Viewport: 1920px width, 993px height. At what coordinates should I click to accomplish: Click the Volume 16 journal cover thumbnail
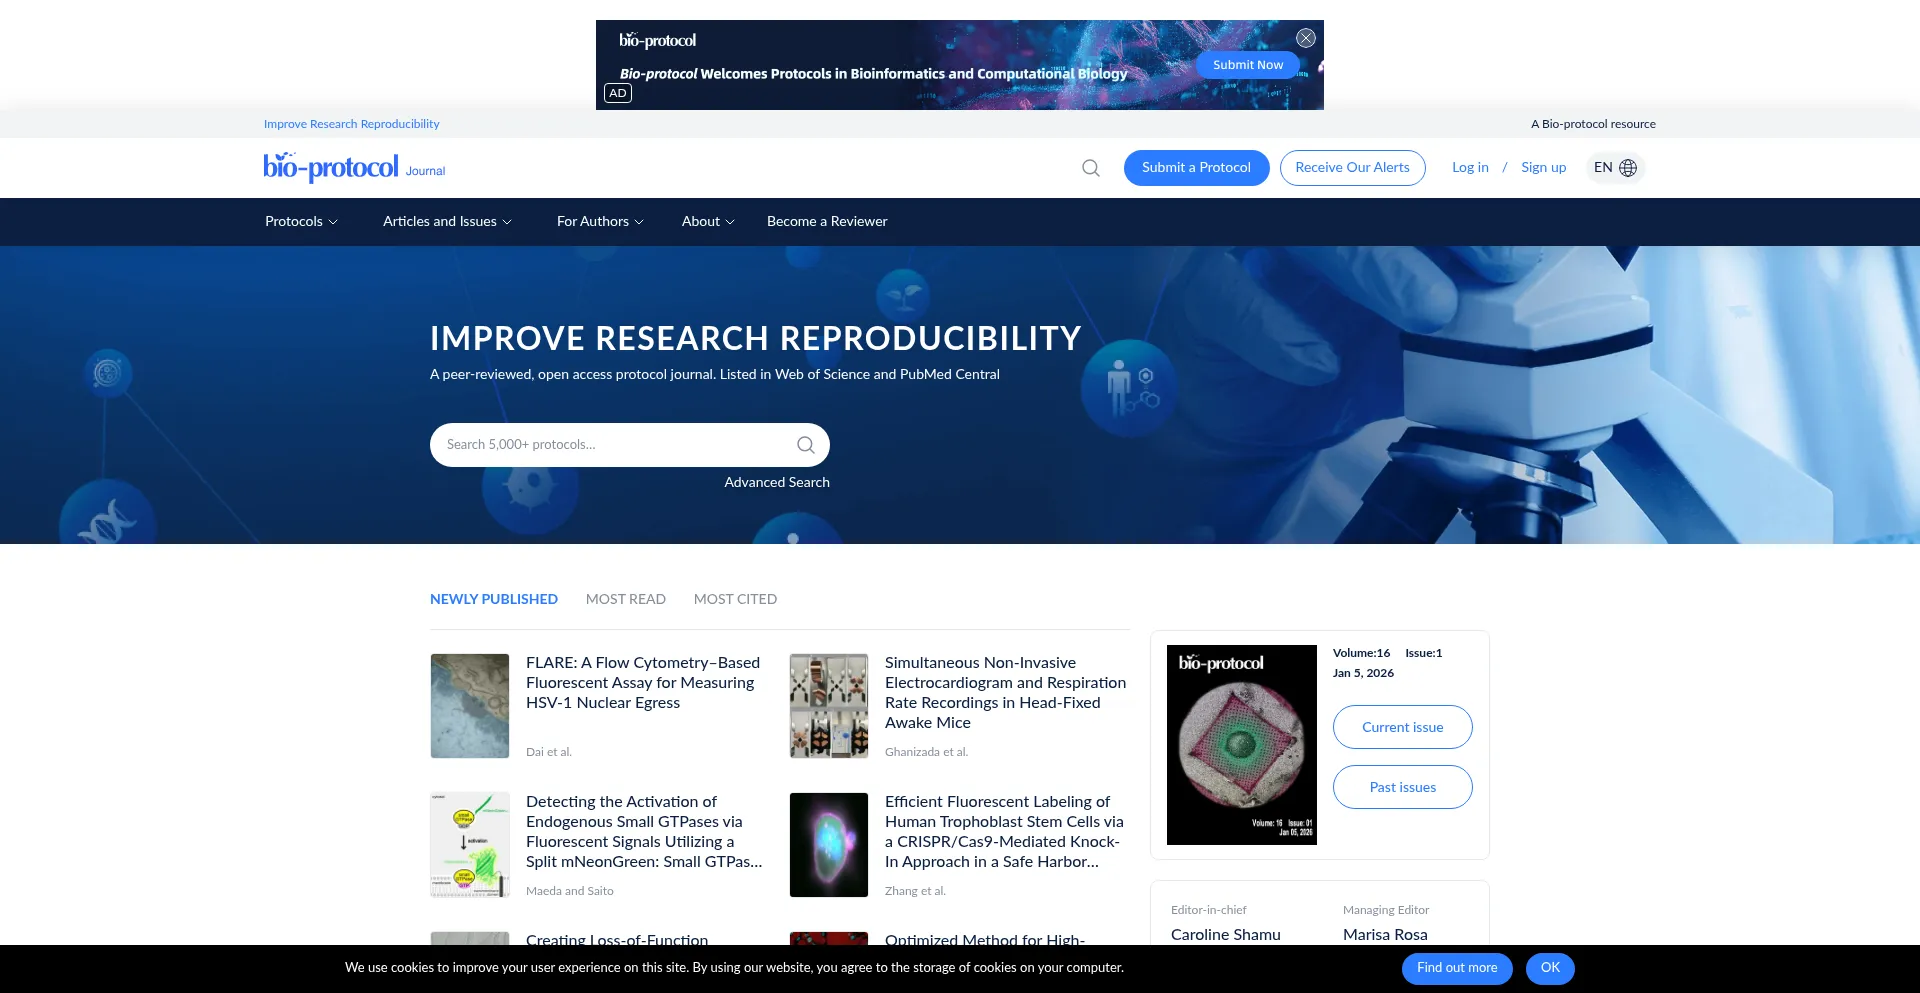[1241, 744]
